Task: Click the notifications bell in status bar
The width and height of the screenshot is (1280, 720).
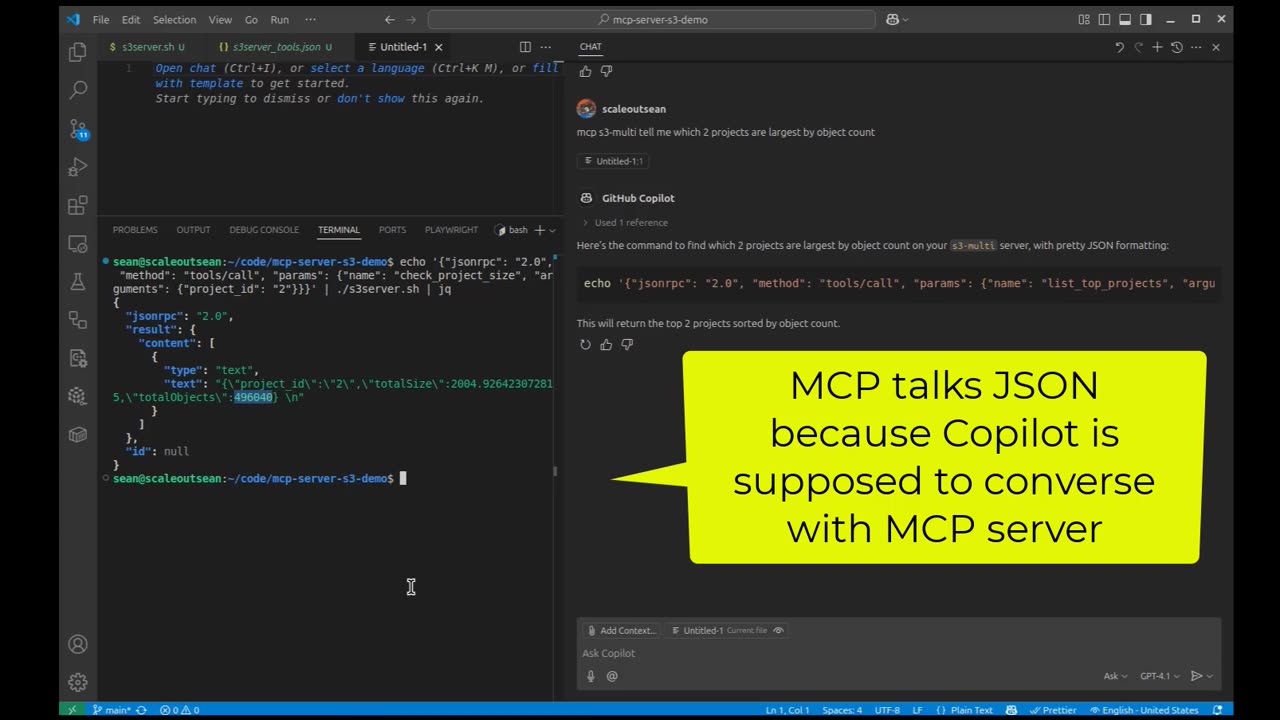Action: click(1217, 710)
